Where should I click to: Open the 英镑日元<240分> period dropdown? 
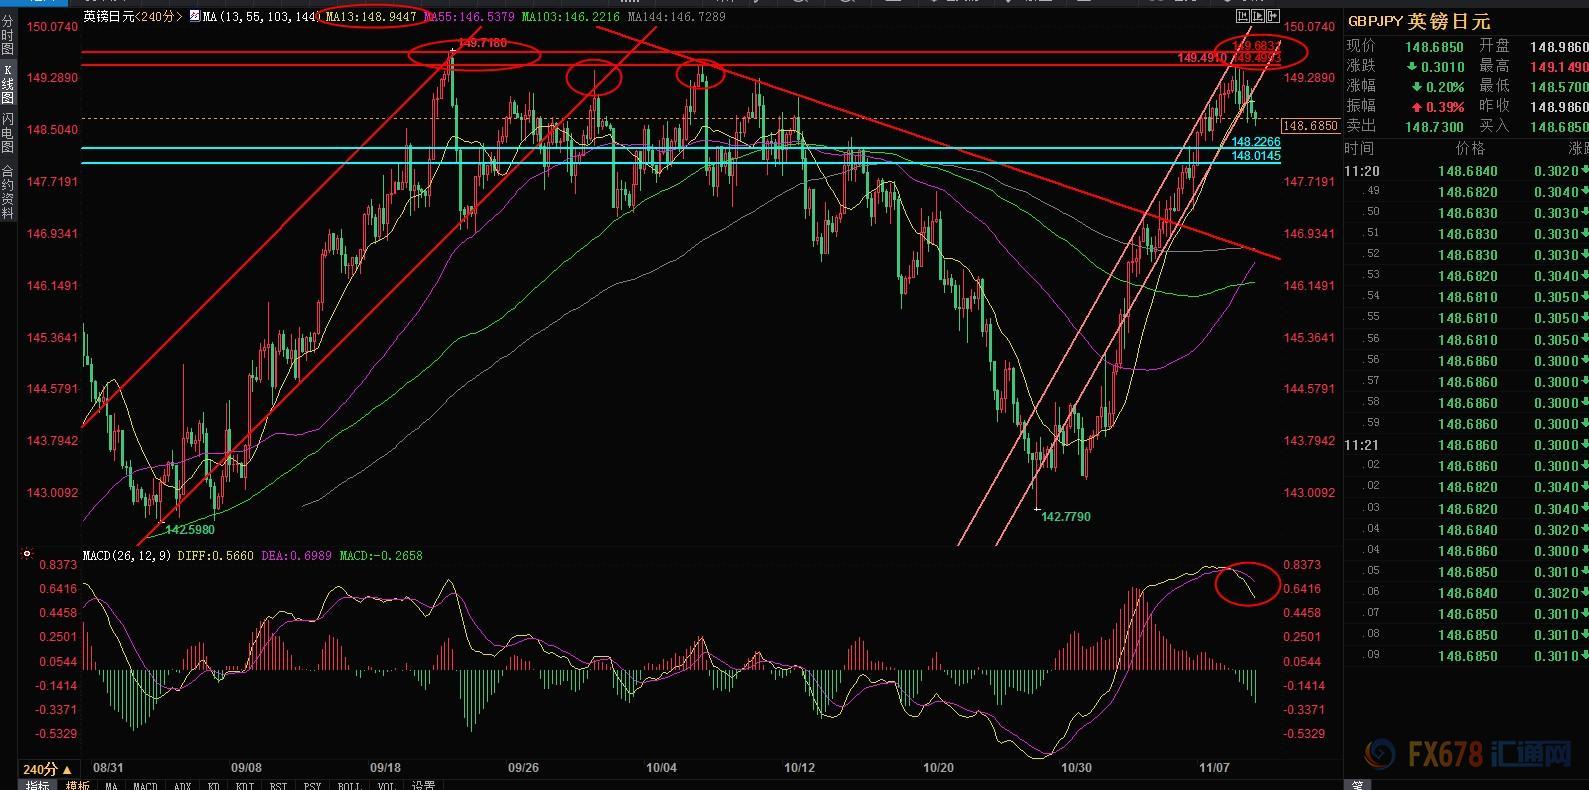133,17
